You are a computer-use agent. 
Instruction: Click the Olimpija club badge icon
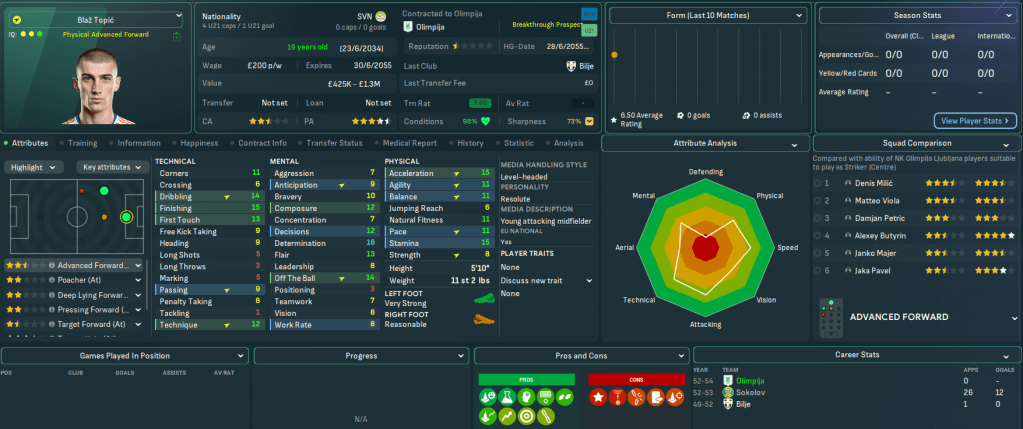(x=408, y=28)
